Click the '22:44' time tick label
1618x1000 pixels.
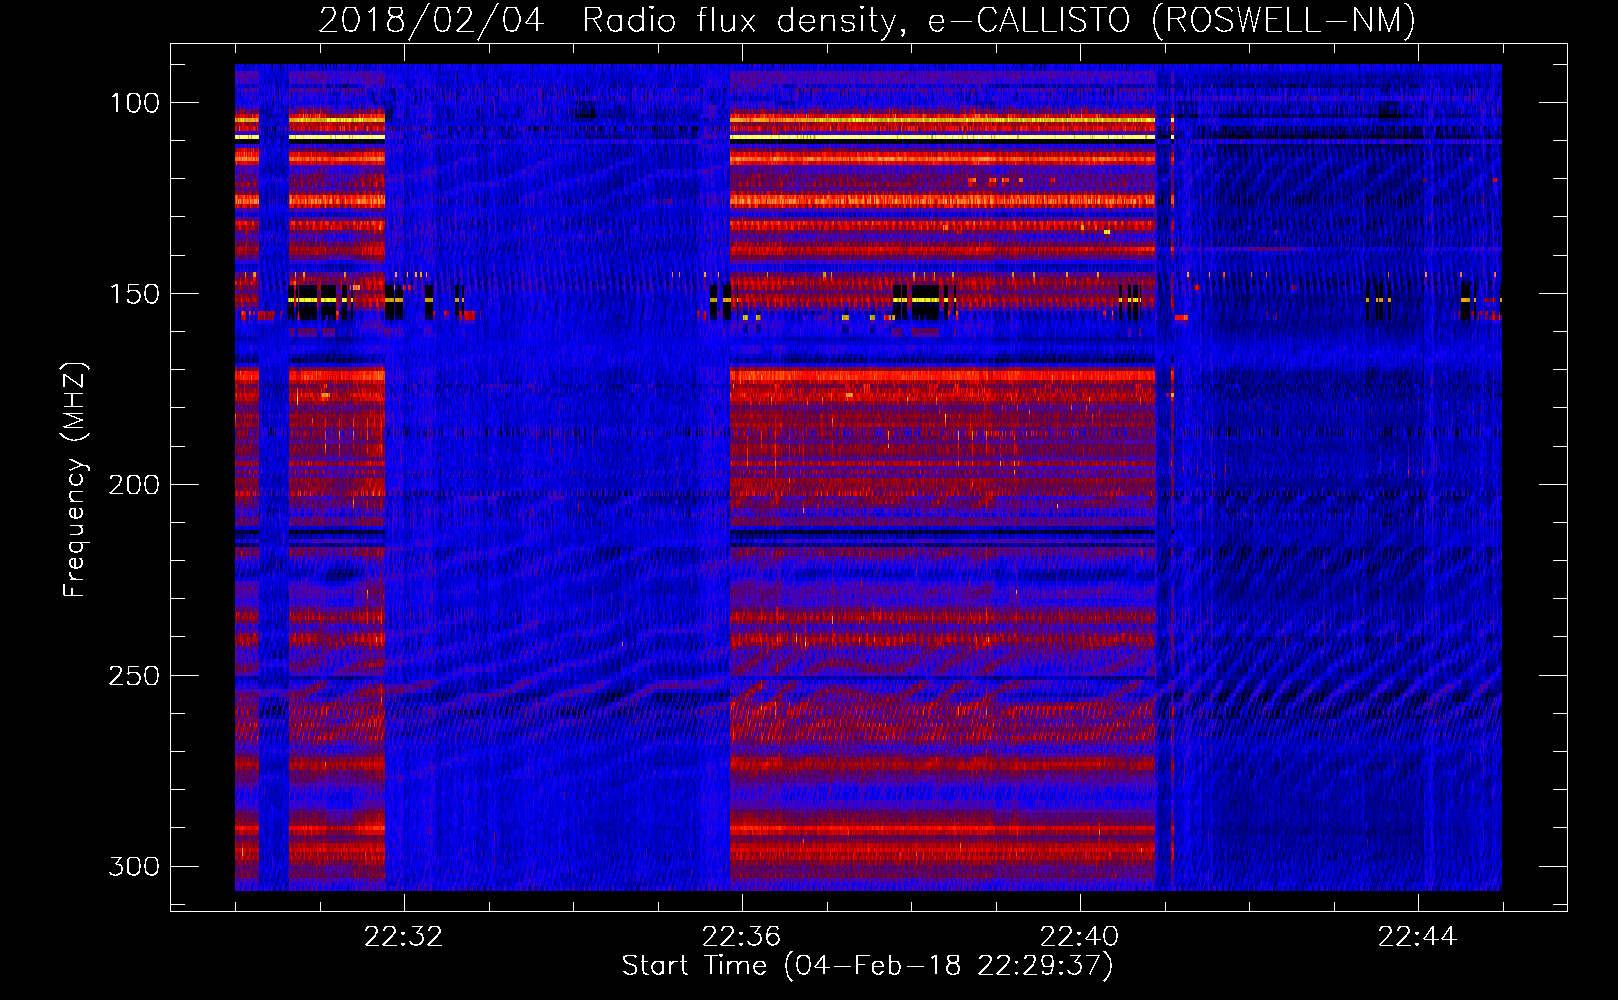click(1417, 937)
